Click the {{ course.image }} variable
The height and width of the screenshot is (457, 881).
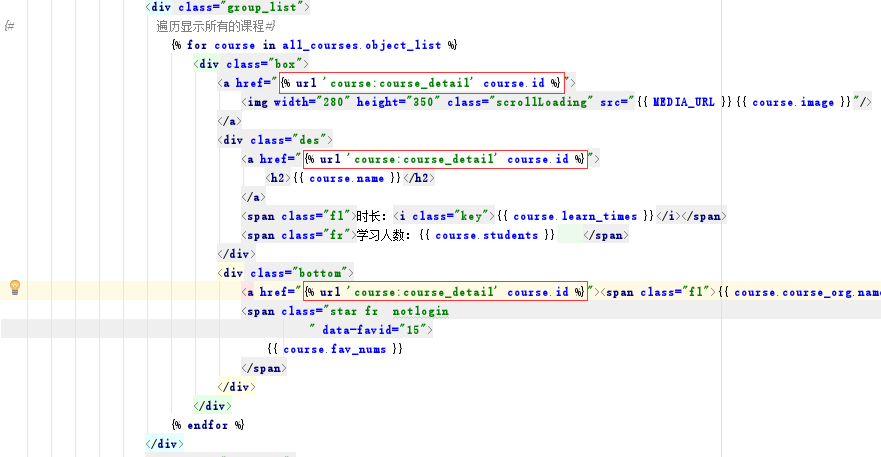[x=793, y=102]
